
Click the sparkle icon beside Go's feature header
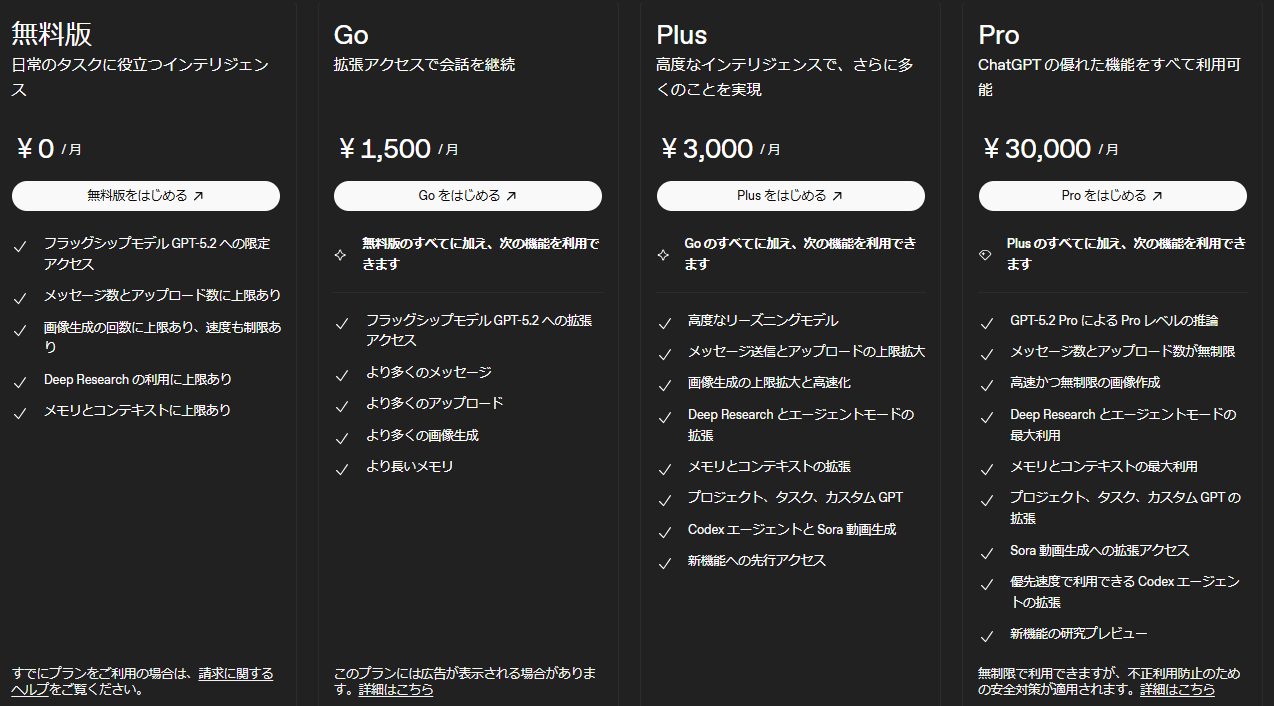coord(341,254)
